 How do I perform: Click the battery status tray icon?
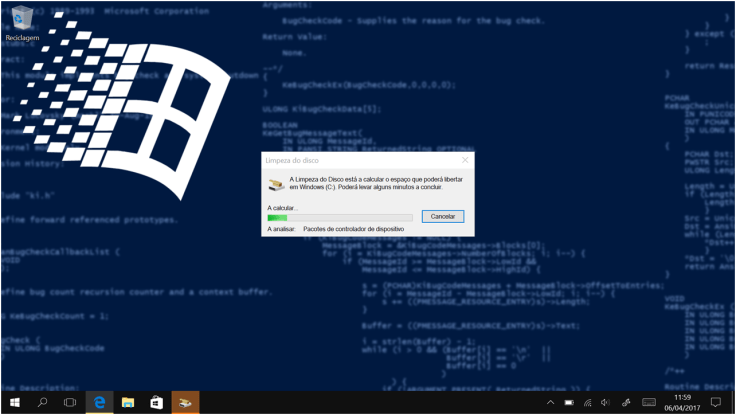tap(569, 402)
